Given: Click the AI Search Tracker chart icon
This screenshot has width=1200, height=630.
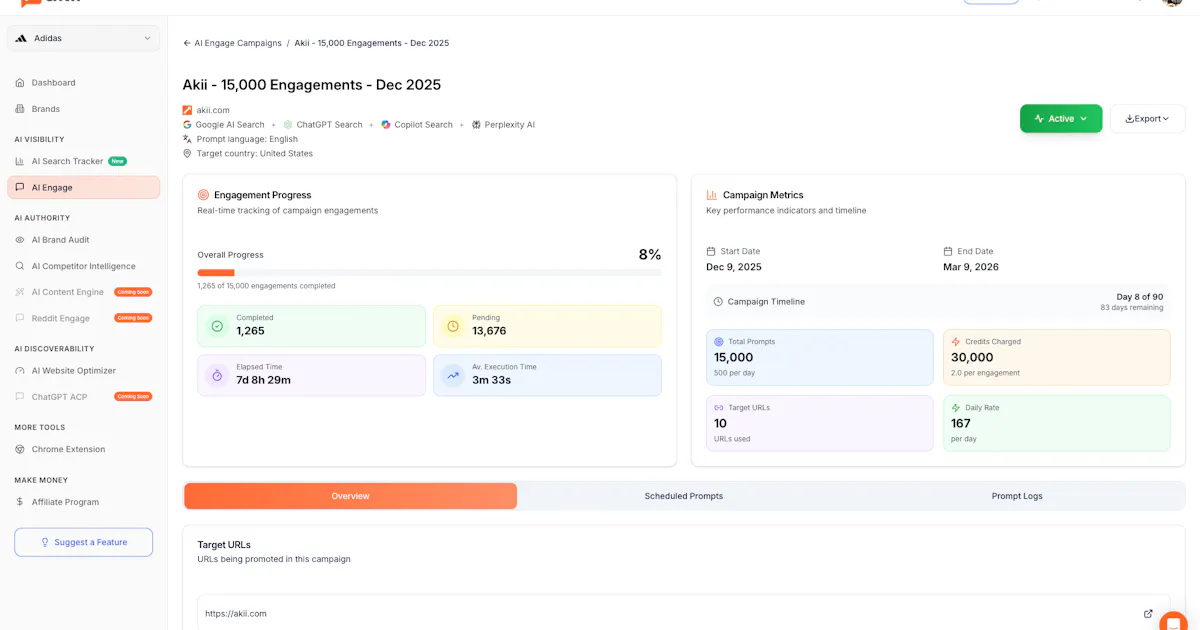Looking at the screenshot, I should (x=20, y=161).
